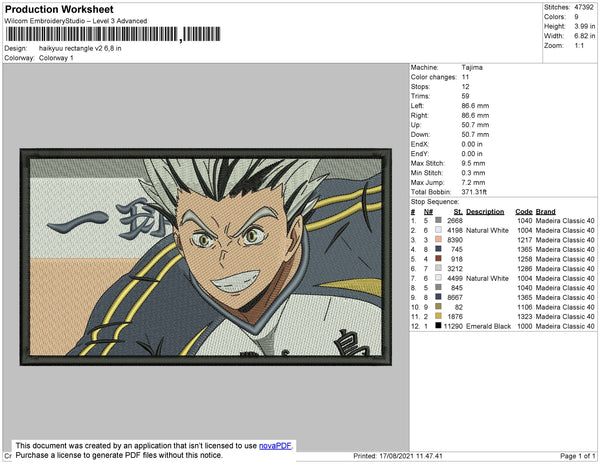Select the Trims value 59
Image resolution: width=600 pixels, height=464 pixels.
(x=465, y=96)
